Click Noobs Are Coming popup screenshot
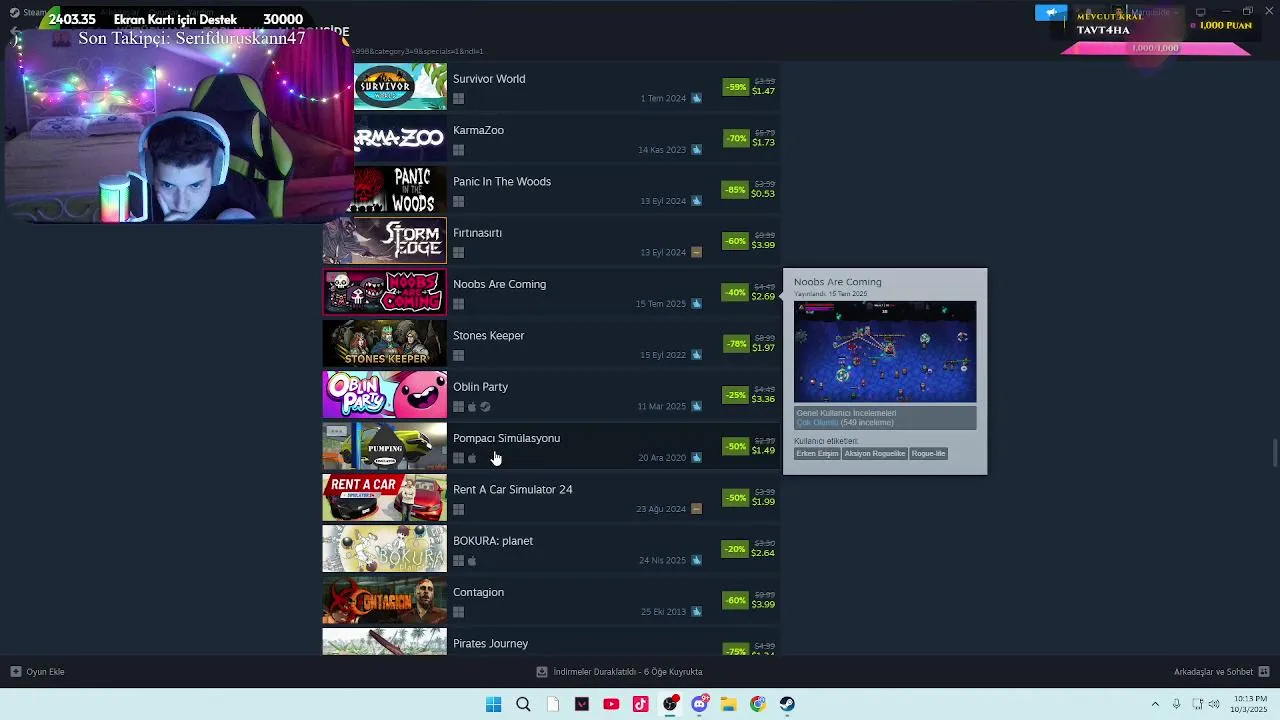 point(885,352)
